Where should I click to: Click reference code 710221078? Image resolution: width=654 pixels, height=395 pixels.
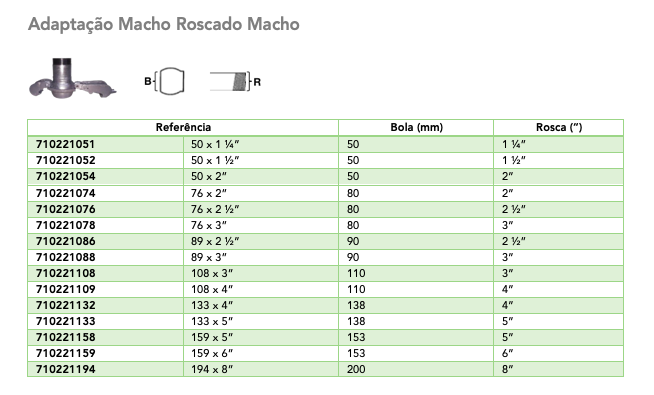(x=65, y=225)
